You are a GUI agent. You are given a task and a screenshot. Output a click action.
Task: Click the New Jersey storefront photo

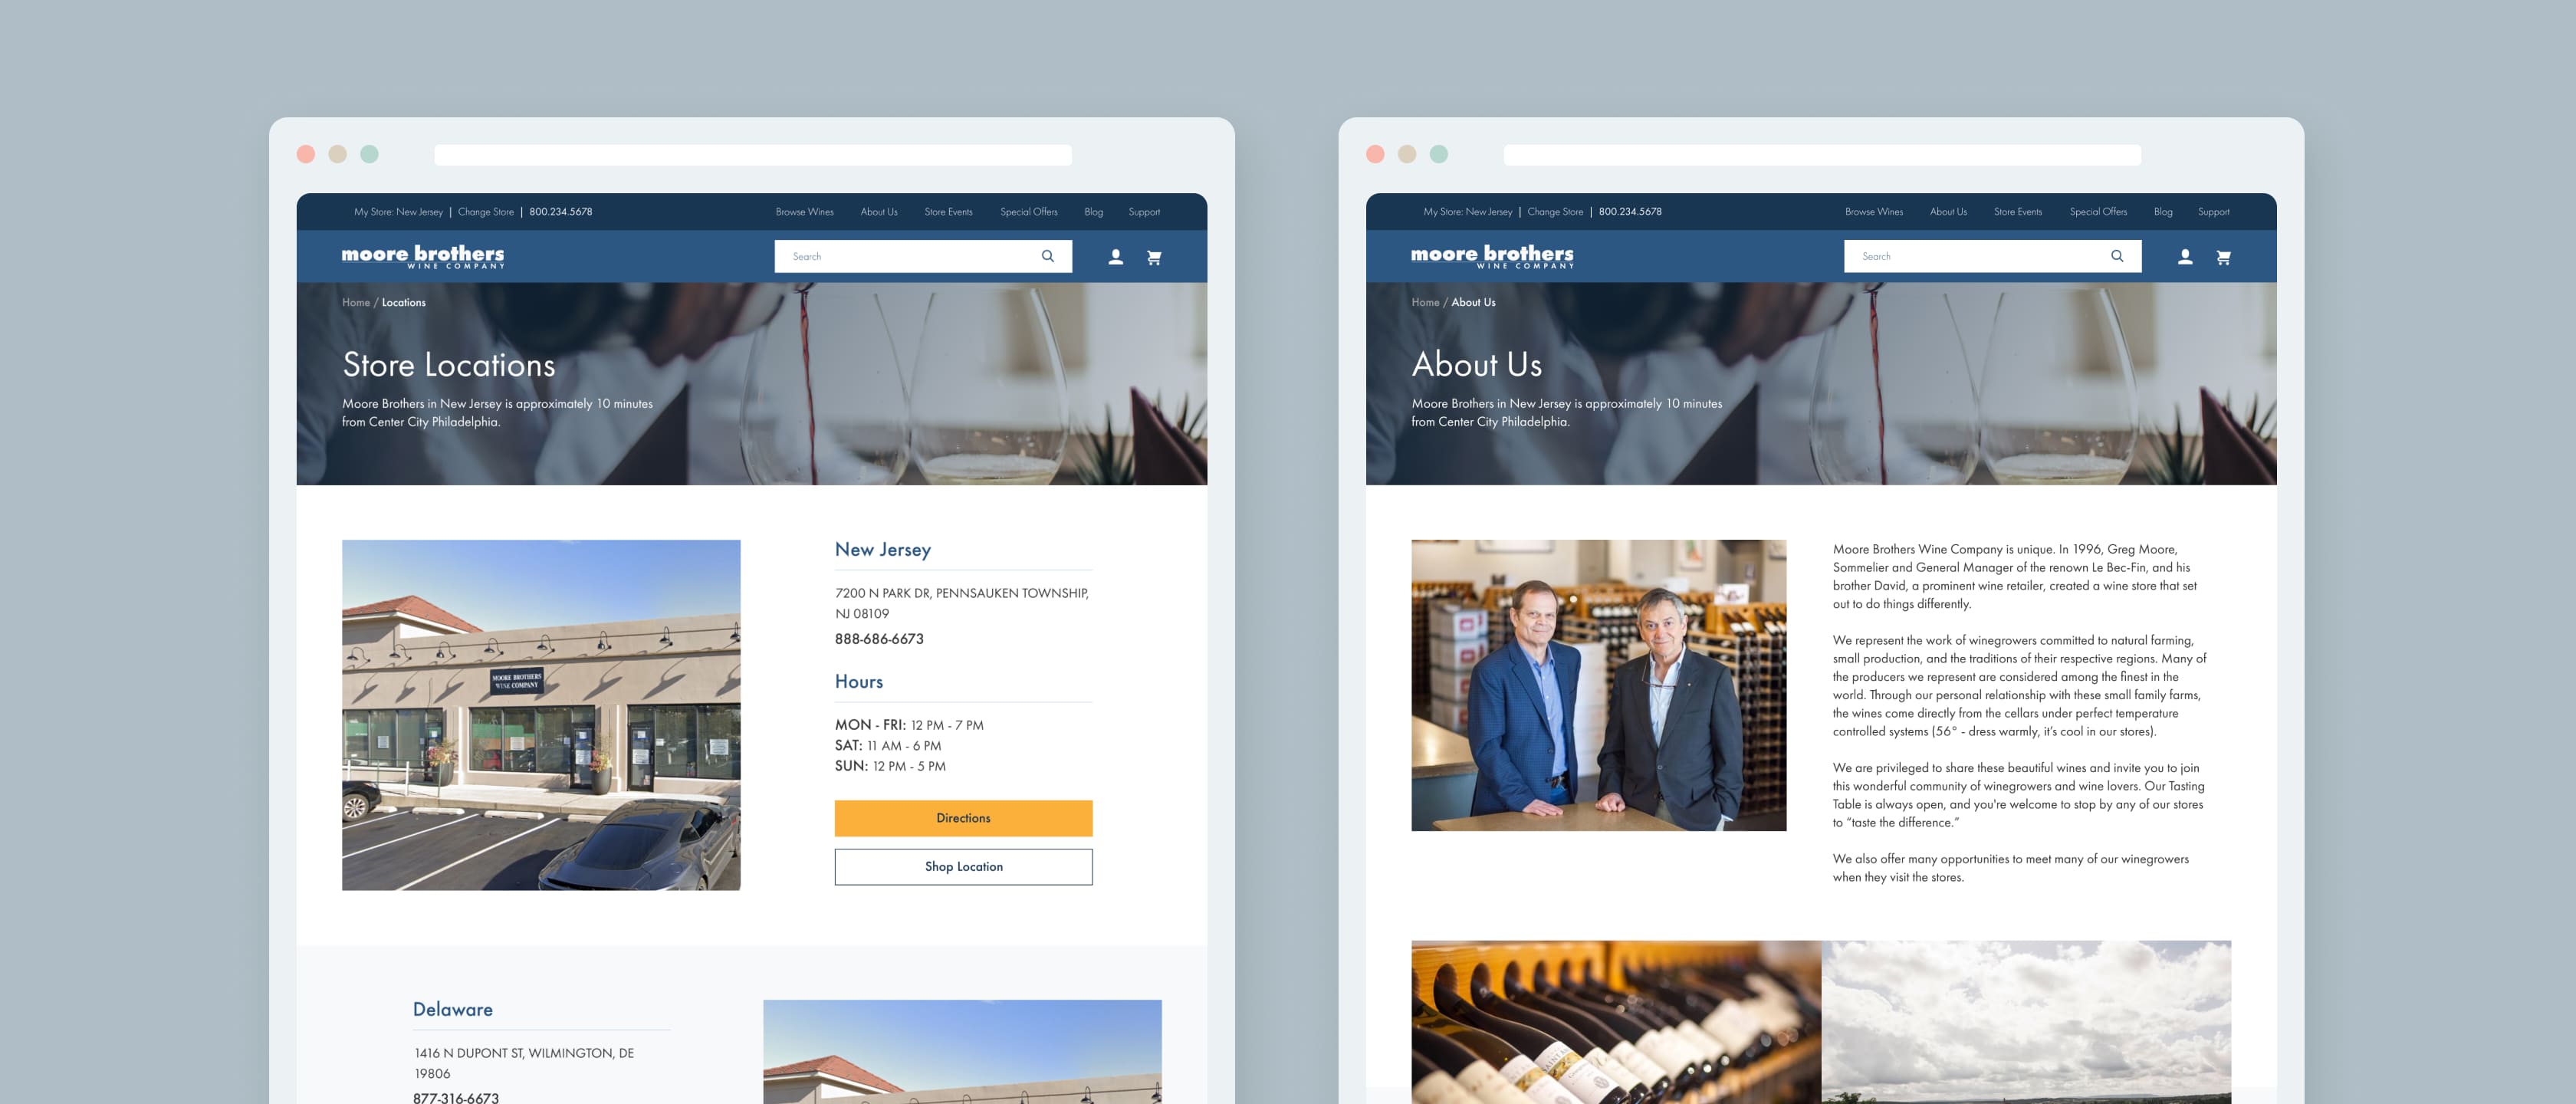coord(540,714)
